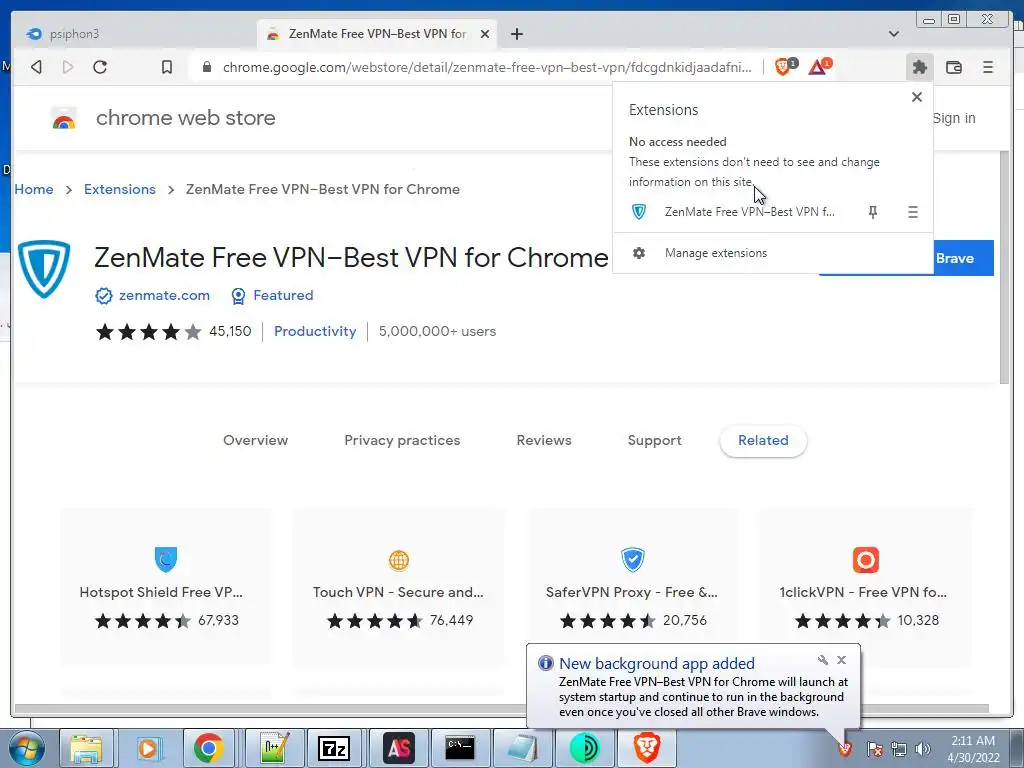The height and width of the screenshot is (768, 1024).
Task: Open SaferVPN Proxy extension card
Action: 632,586
